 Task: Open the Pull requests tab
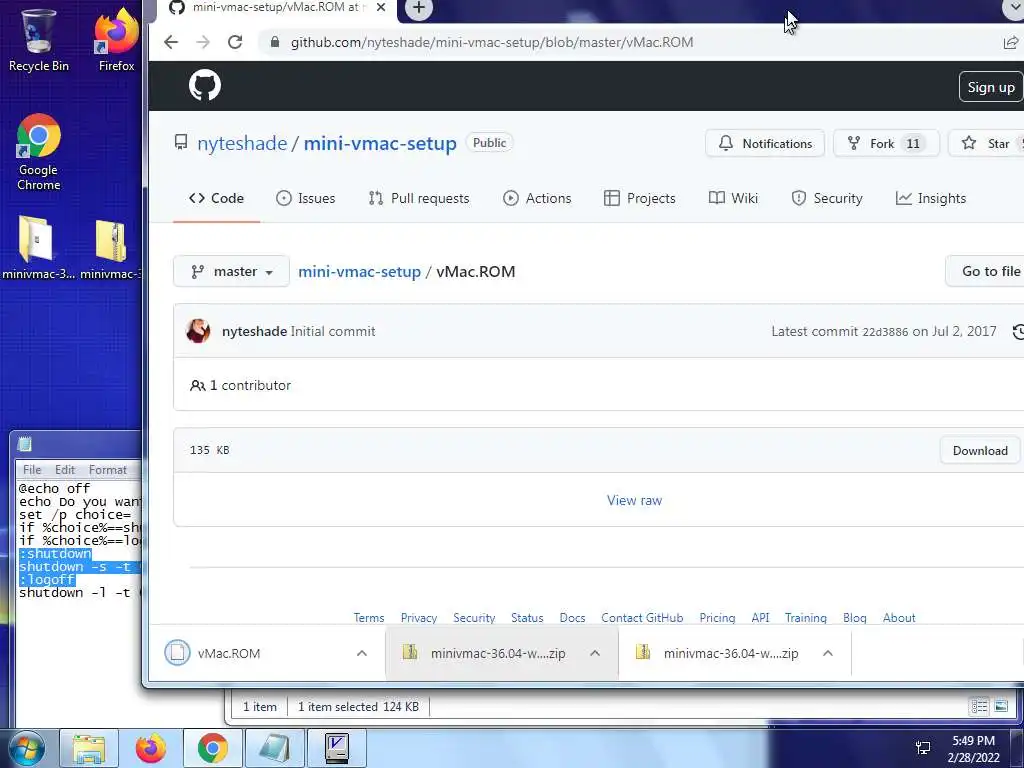tap(419, 199)
